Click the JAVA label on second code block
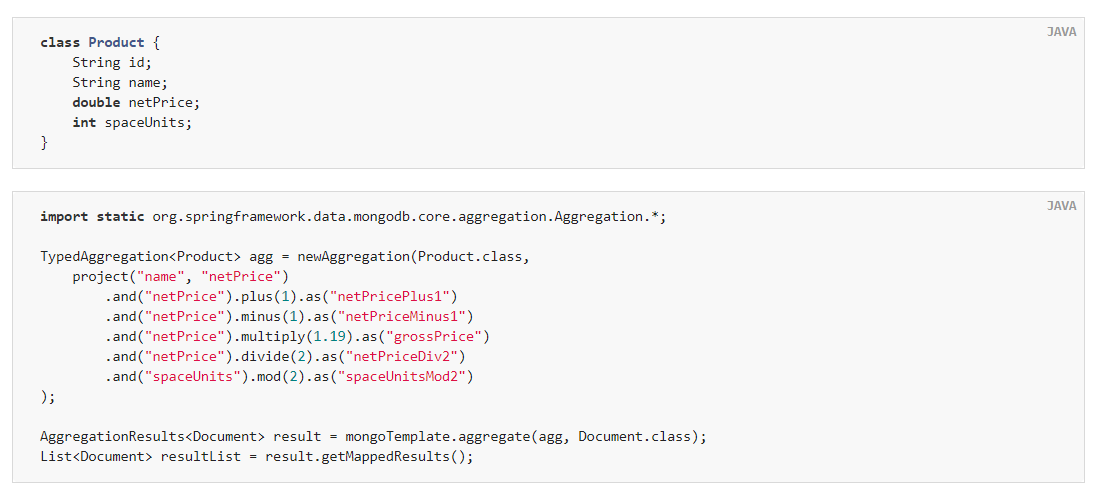 point(1061,206)
